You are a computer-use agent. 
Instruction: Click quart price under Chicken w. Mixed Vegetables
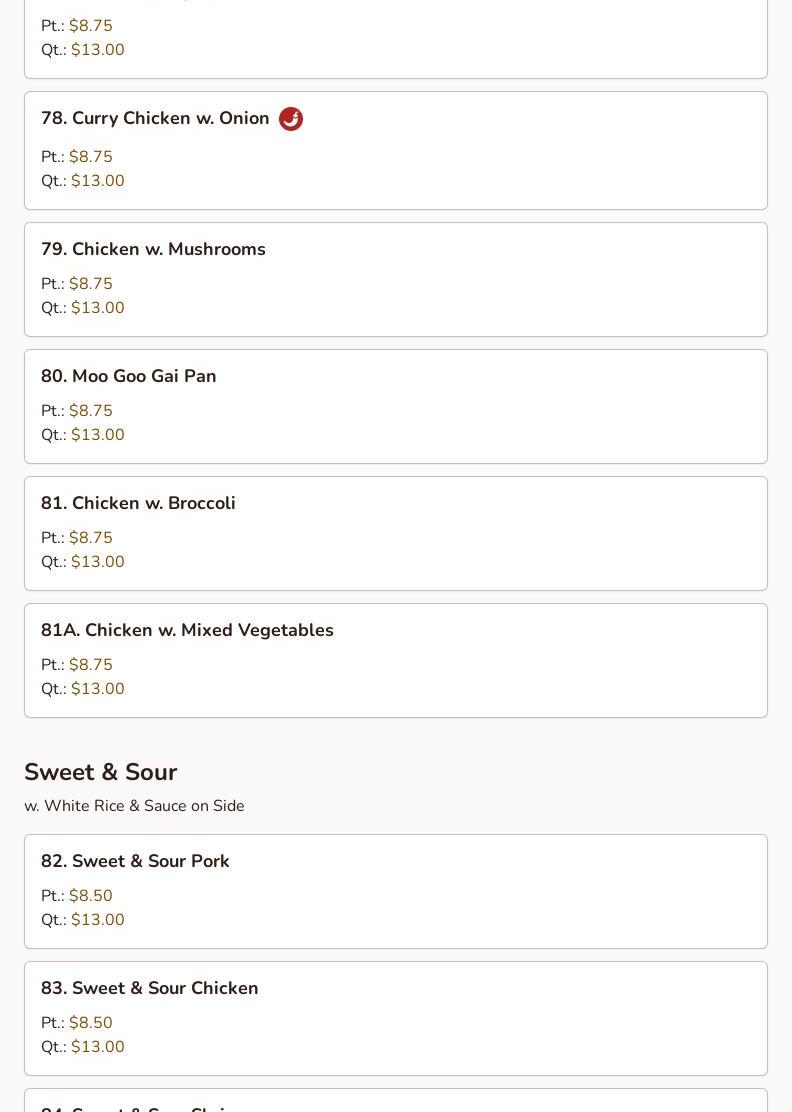tap(97, 689)
